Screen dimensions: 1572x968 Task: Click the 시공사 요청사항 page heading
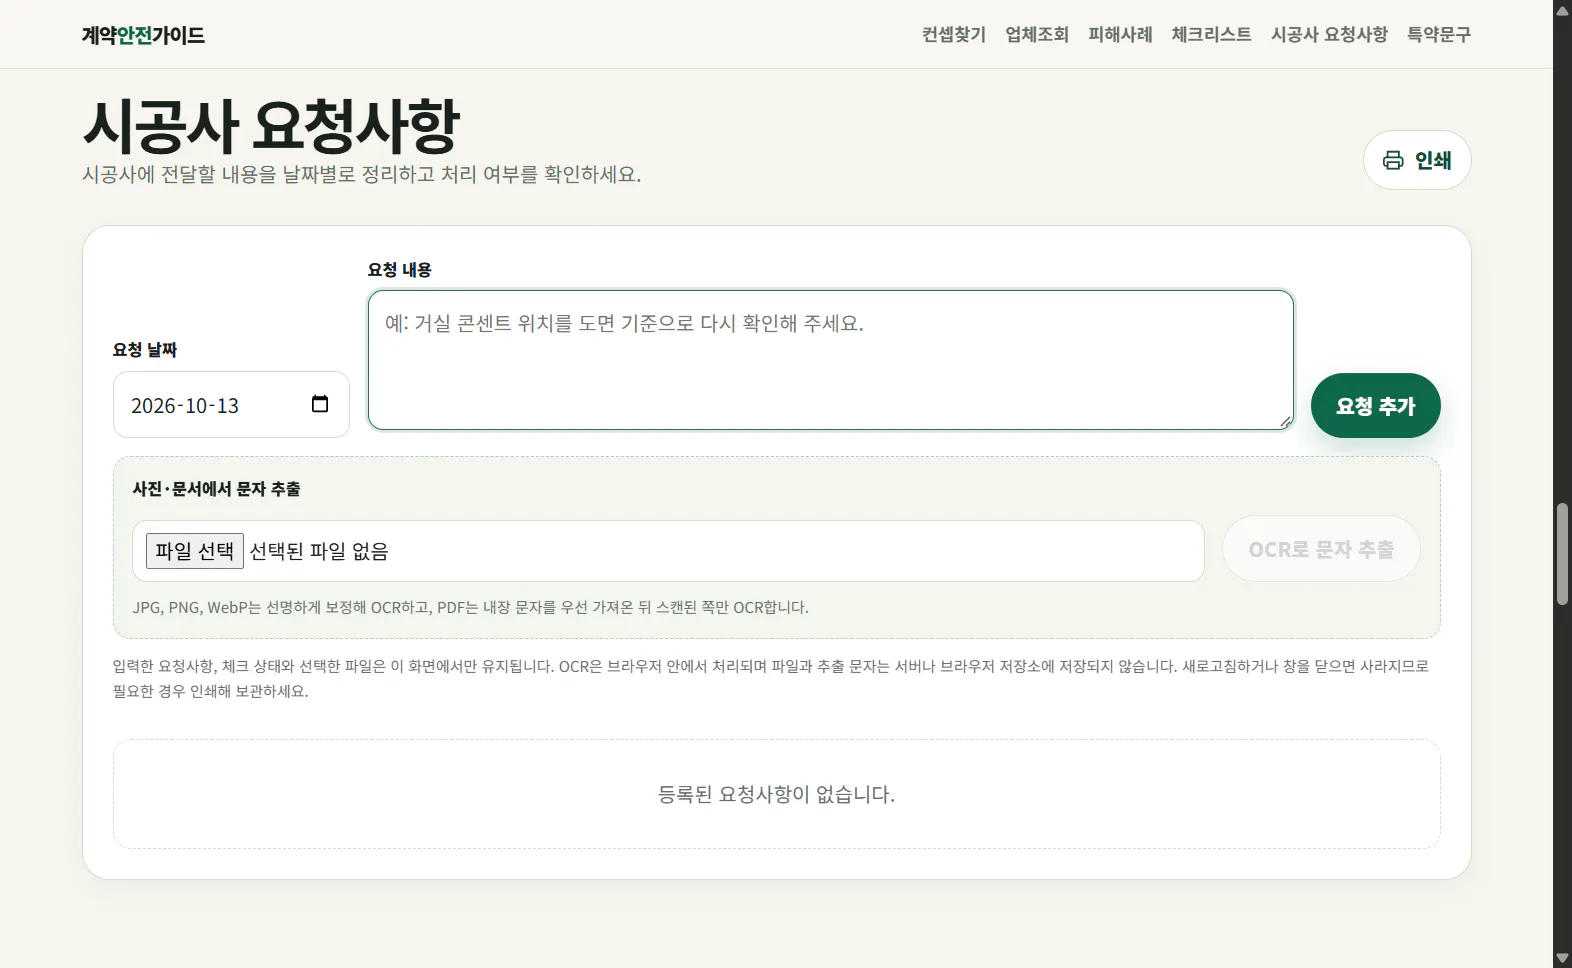point(271,126)
